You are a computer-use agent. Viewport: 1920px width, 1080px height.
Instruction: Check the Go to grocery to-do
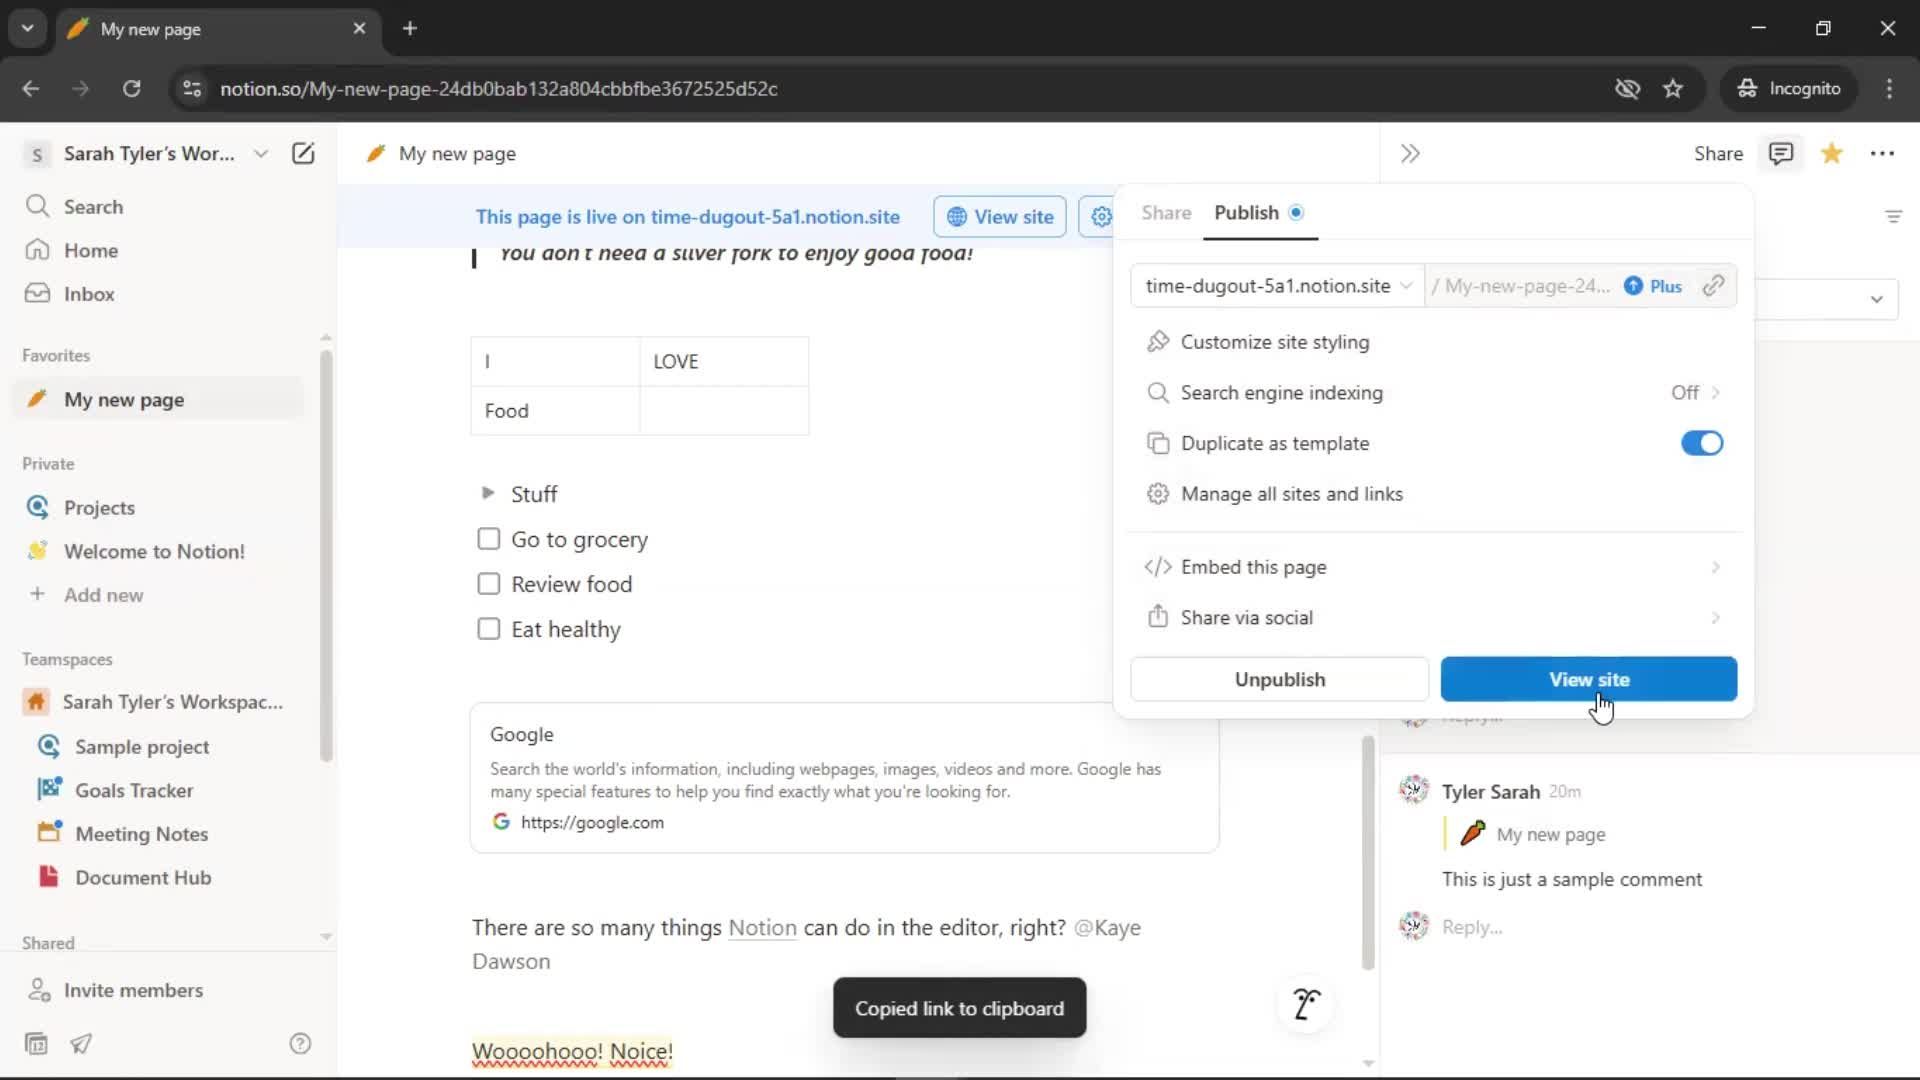[x=488, y=539]
